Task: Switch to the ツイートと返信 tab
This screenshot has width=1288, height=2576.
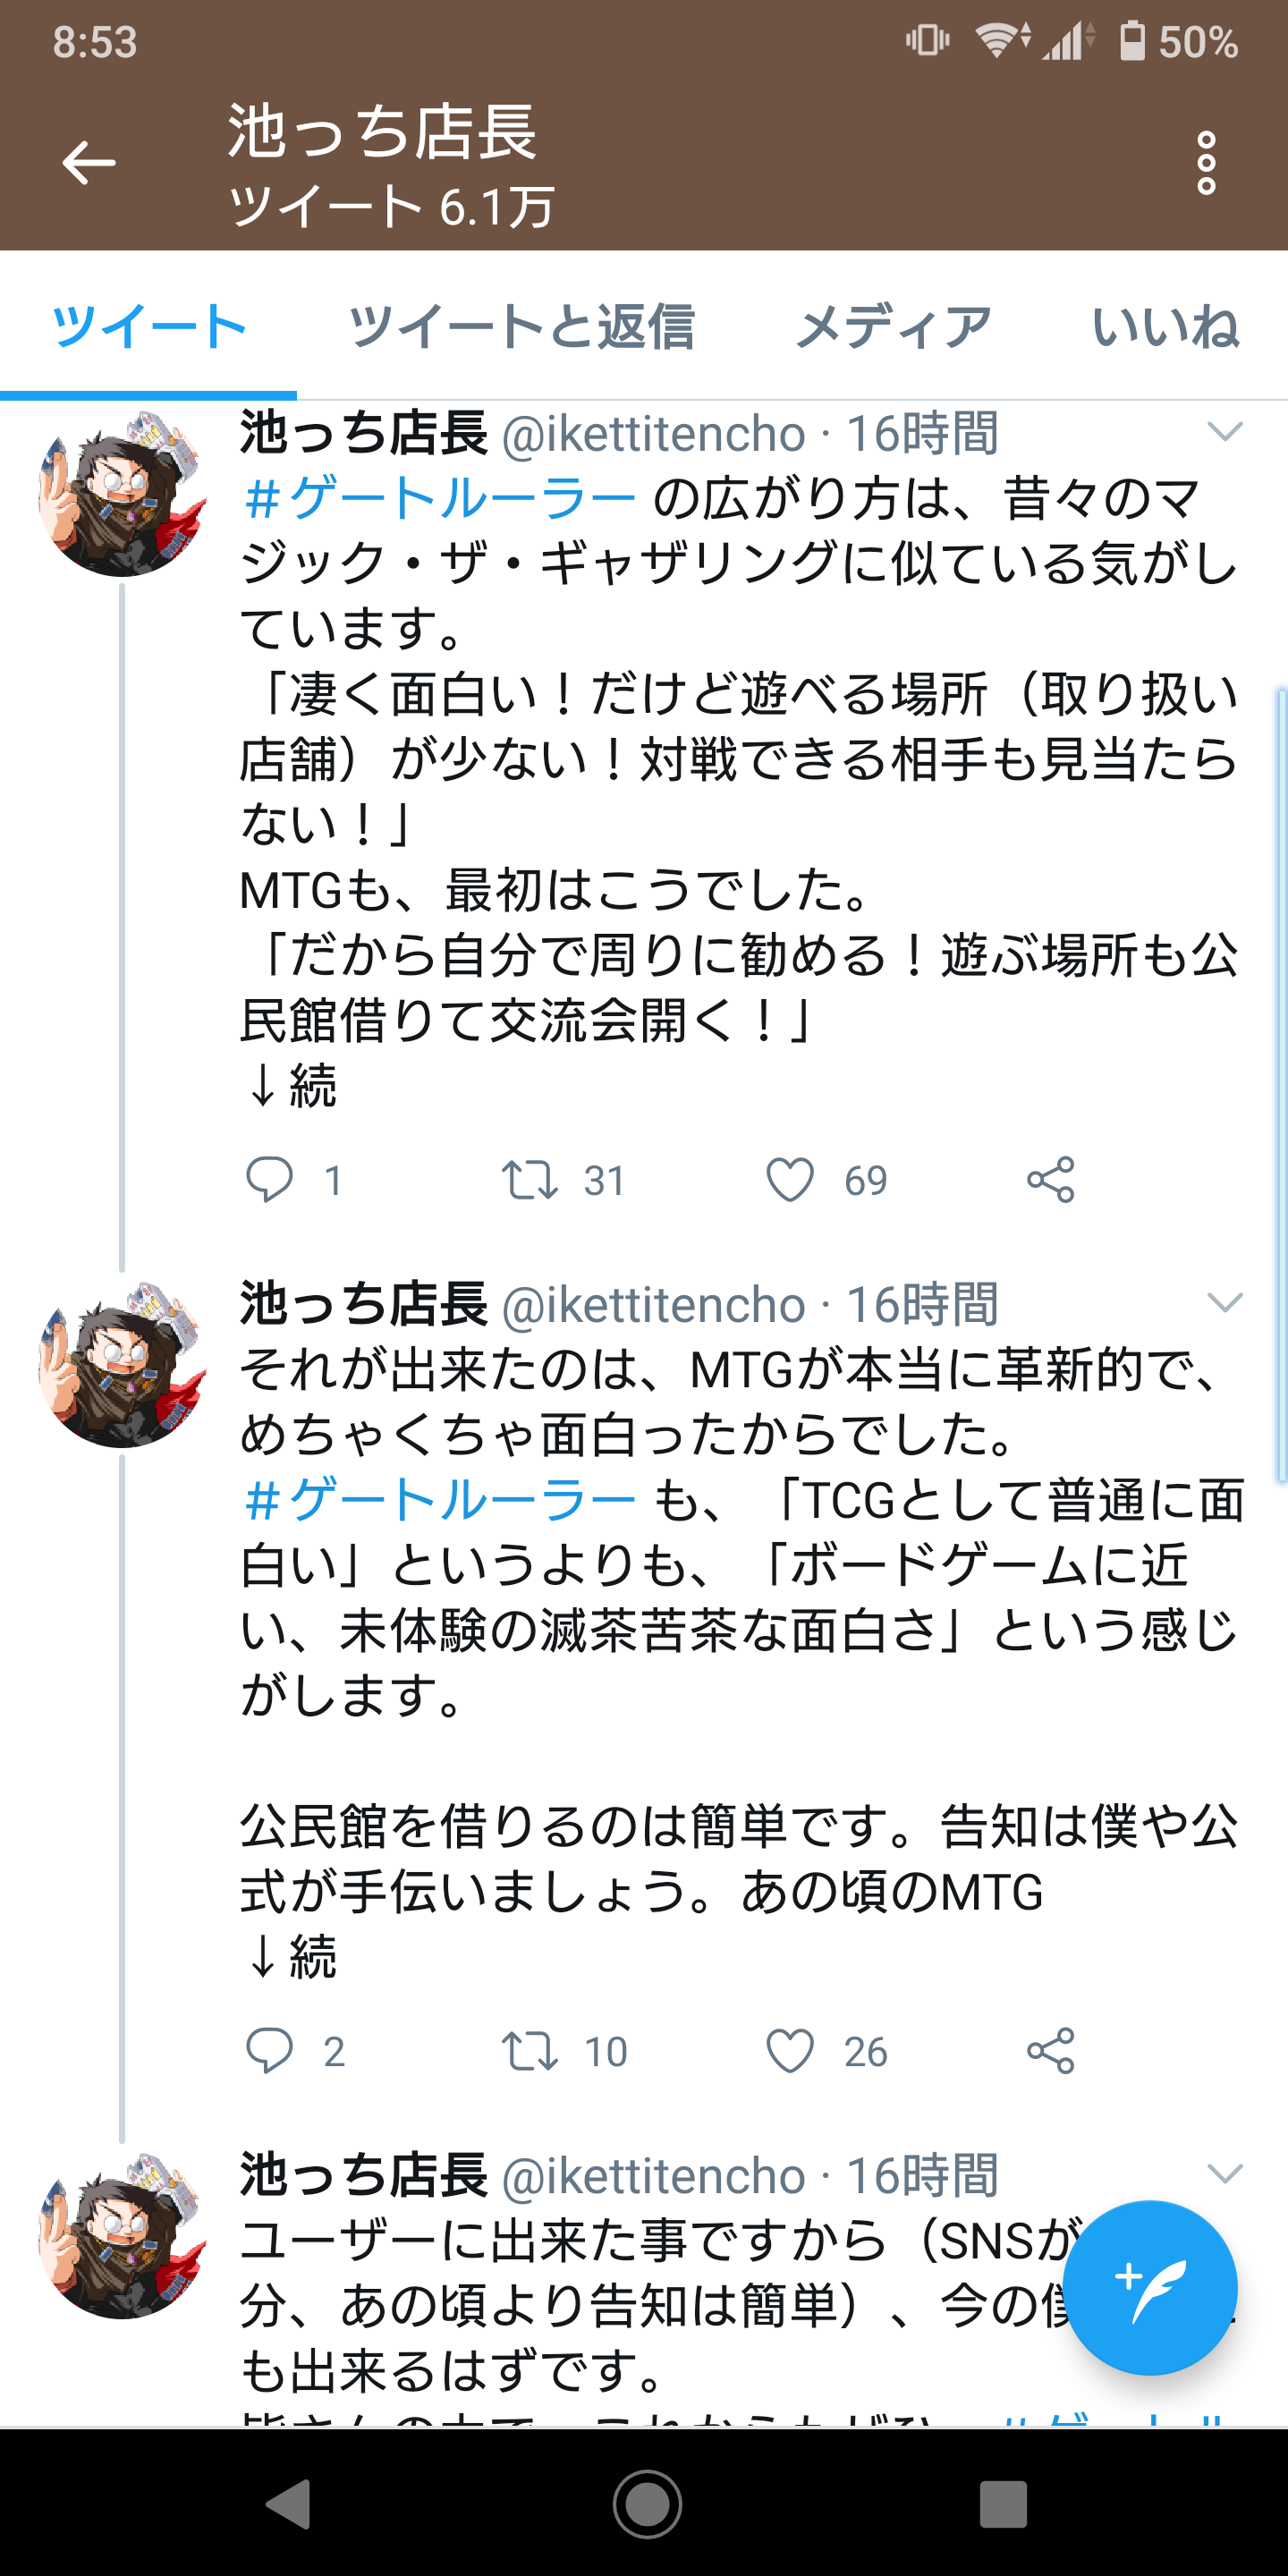Action: pyautogui.click(x=521, y=327)
